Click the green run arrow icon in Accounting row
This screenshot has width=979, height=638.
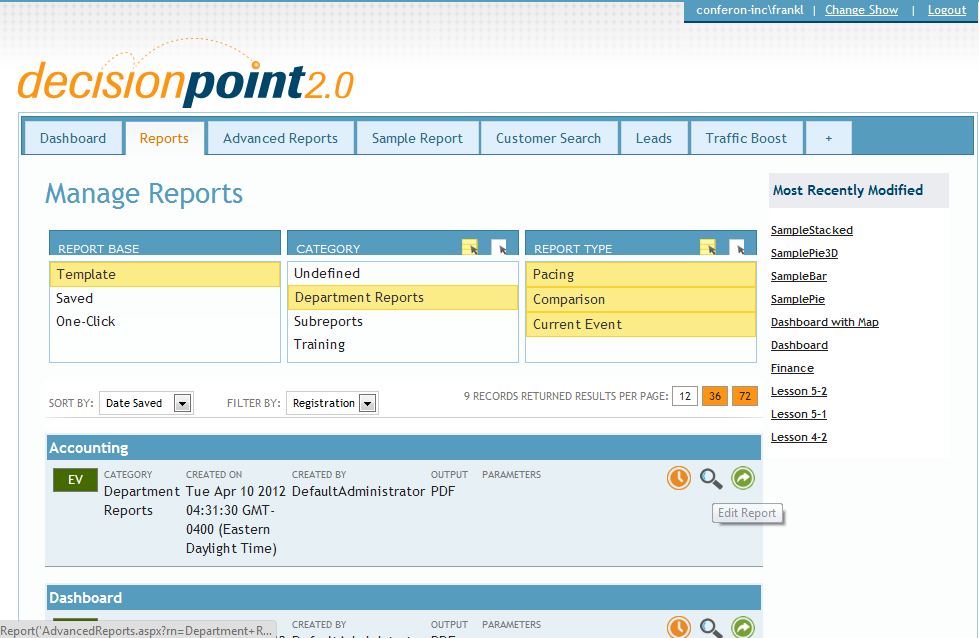point(743,478)
